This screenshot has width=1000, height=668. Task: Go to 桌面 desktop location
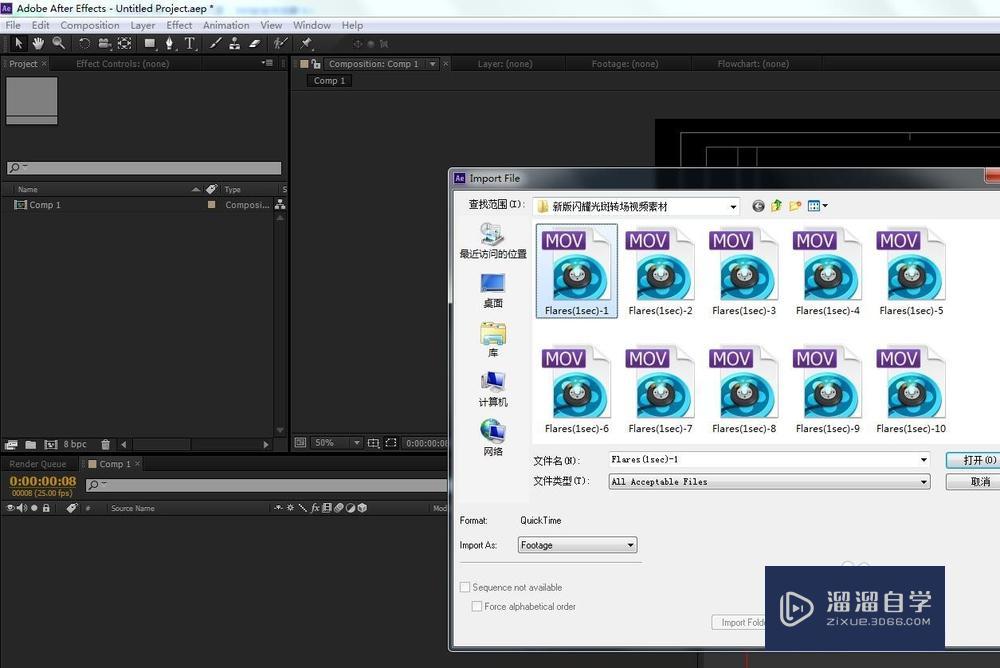tap(493, 290)
